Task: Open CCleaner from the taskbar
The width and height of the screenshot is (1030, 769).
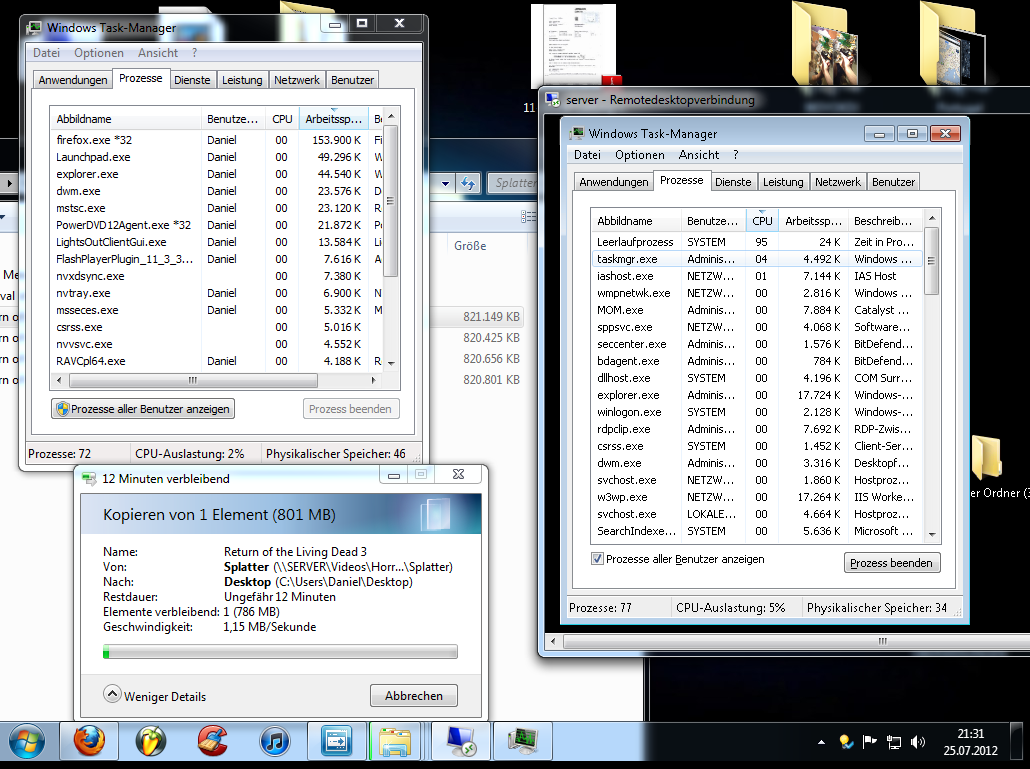Action: click(x=212, y=742)
